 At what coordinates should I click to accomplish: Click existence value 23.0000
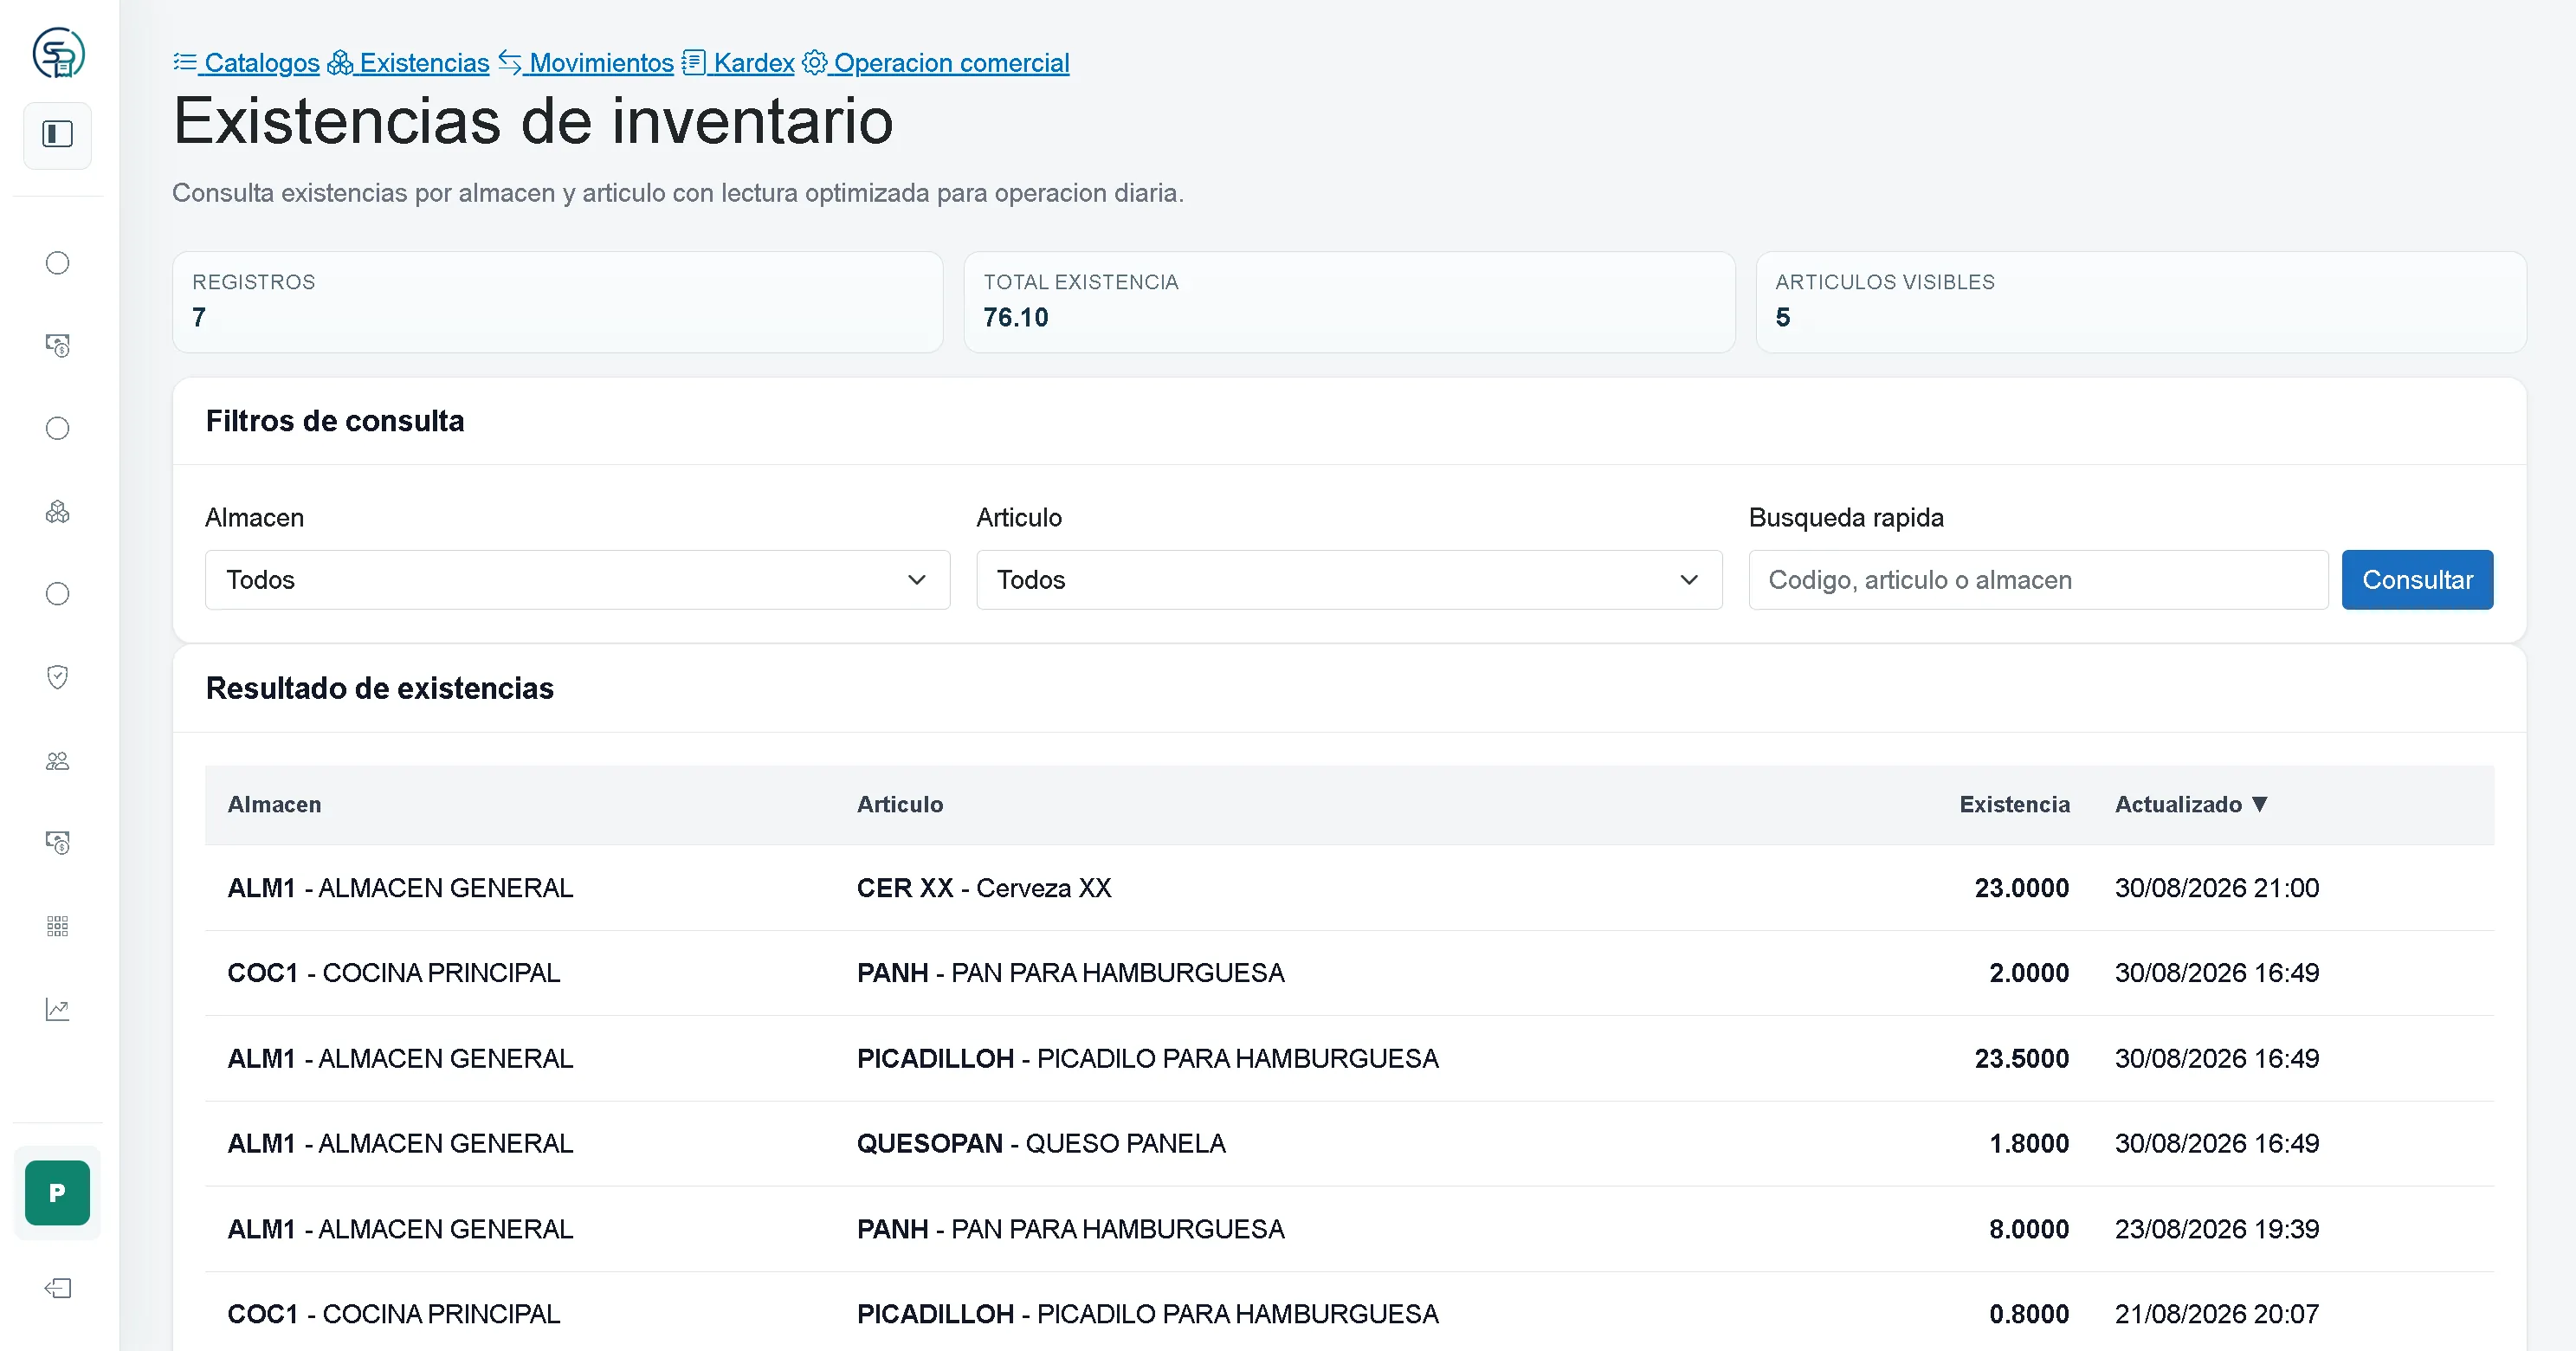[x=2021, y=888]
